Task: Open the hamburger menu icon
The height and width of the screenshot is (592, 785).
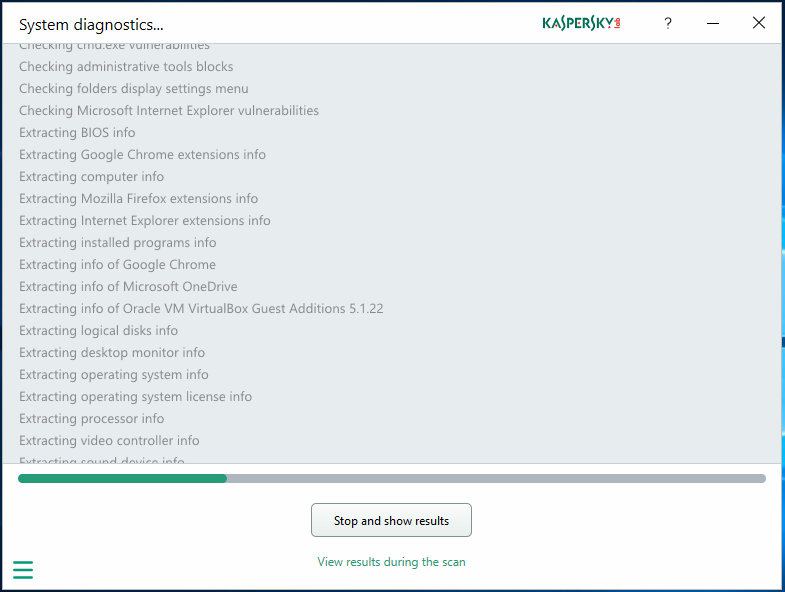Action: (x=23, y=570)
